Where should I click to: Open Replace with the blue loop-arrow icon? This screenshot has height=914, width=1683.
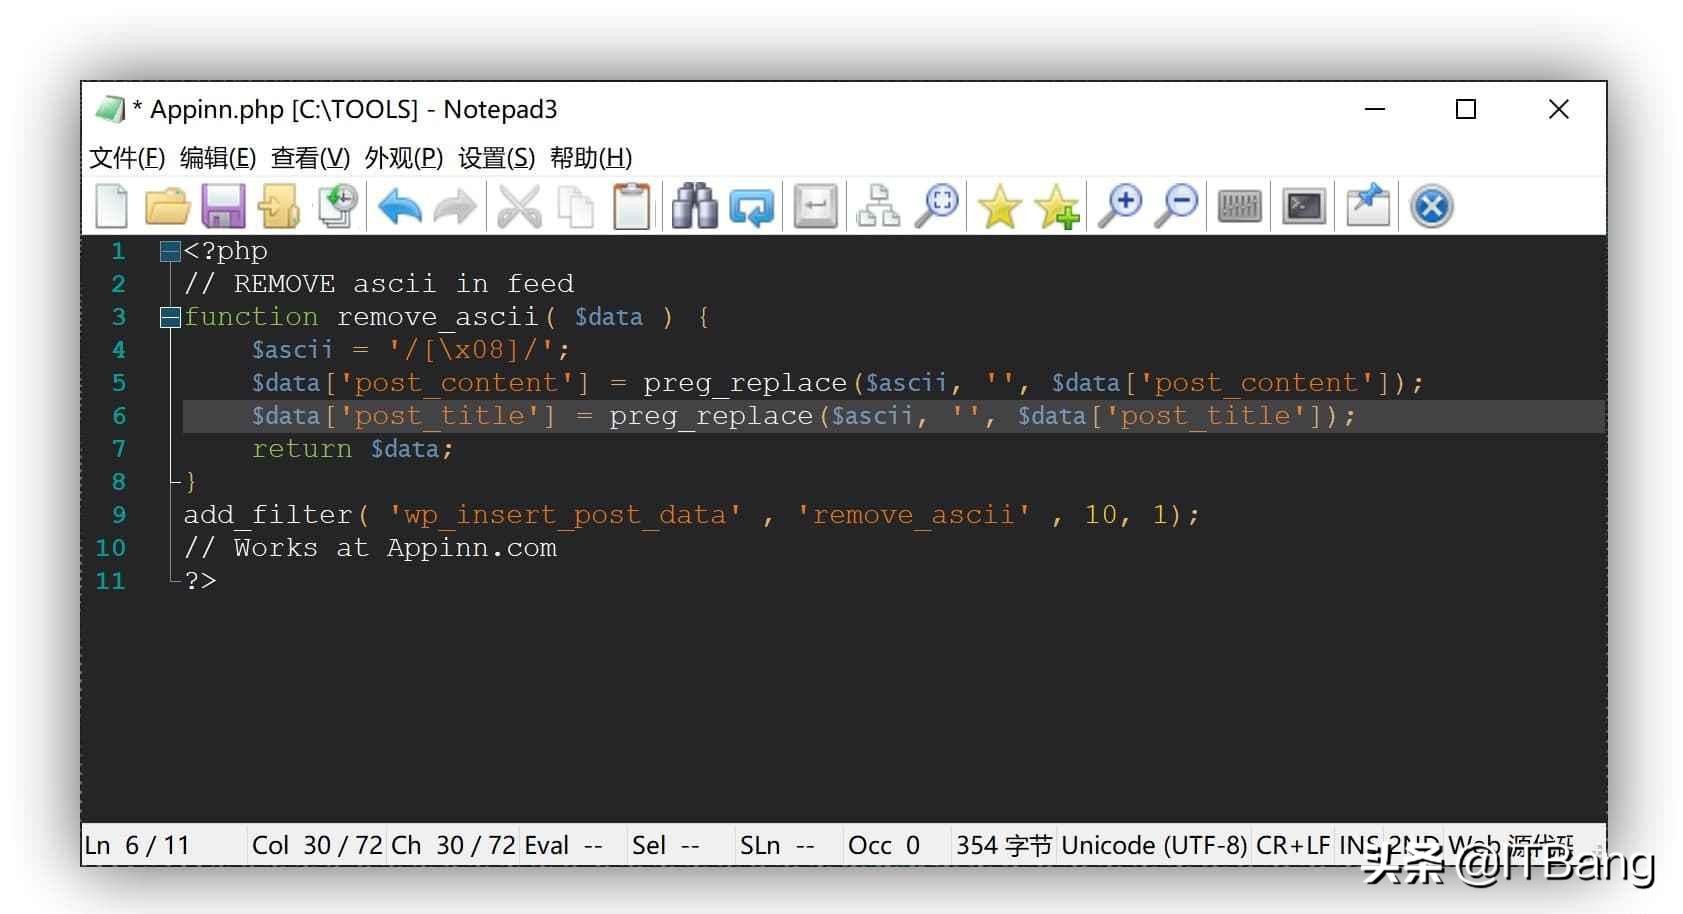[751, 207]
